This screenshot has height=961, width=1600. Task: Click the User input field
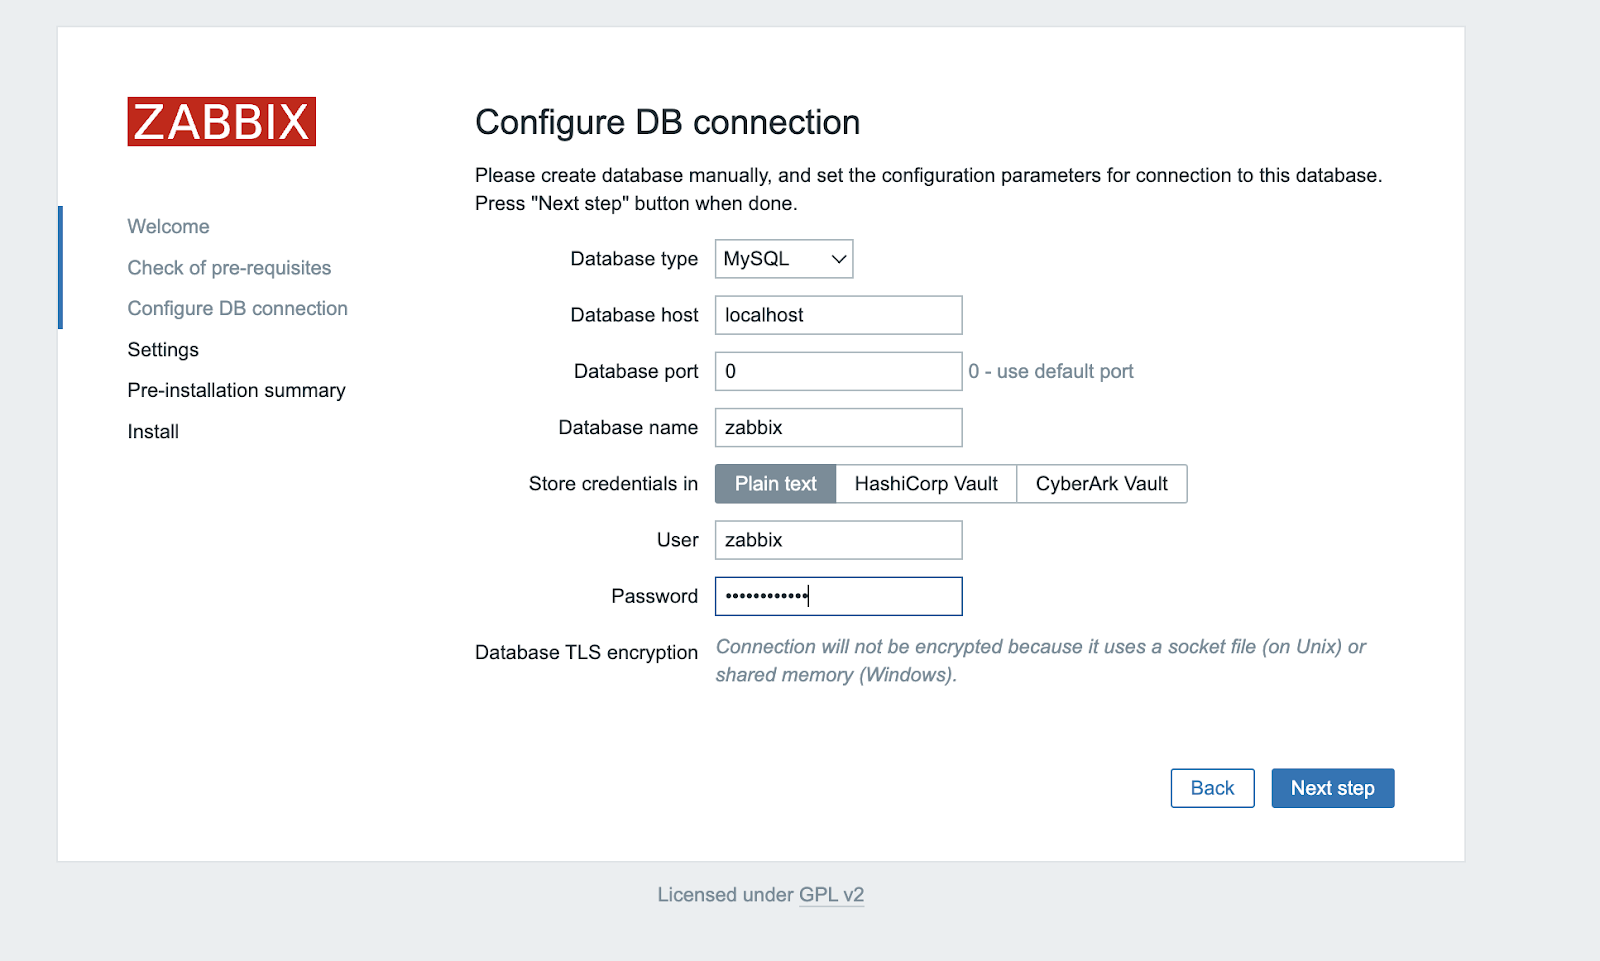point(838,540)
